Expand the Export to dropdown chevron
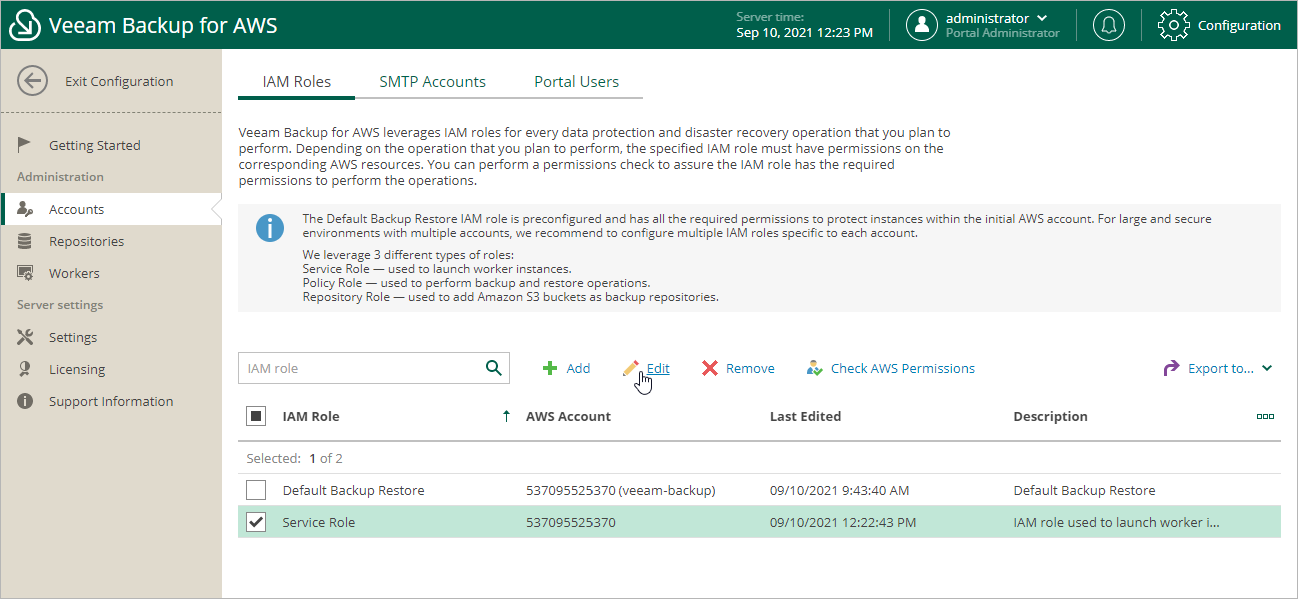This screenshot has width=1298, height=599. pos(1267,368)
